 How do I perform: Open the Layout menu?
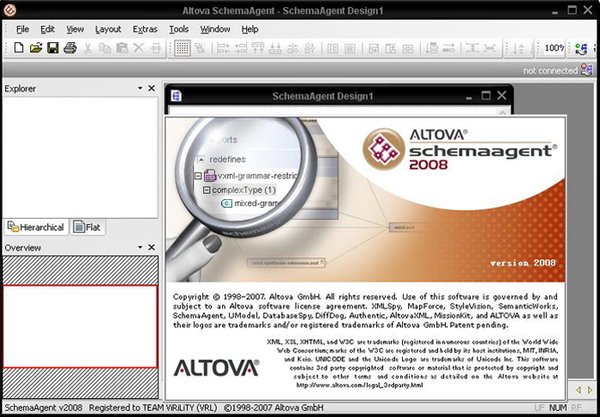pyautogui.click(x=108, y=29)
